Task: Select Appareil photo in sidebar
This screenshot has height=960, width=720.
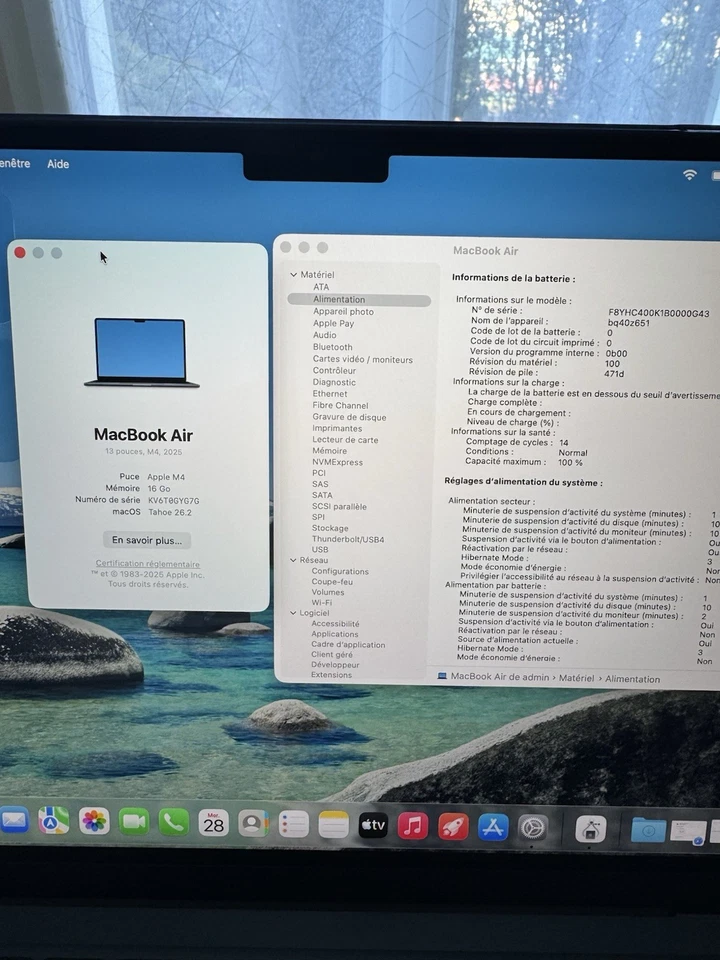Action: point(343,312)
